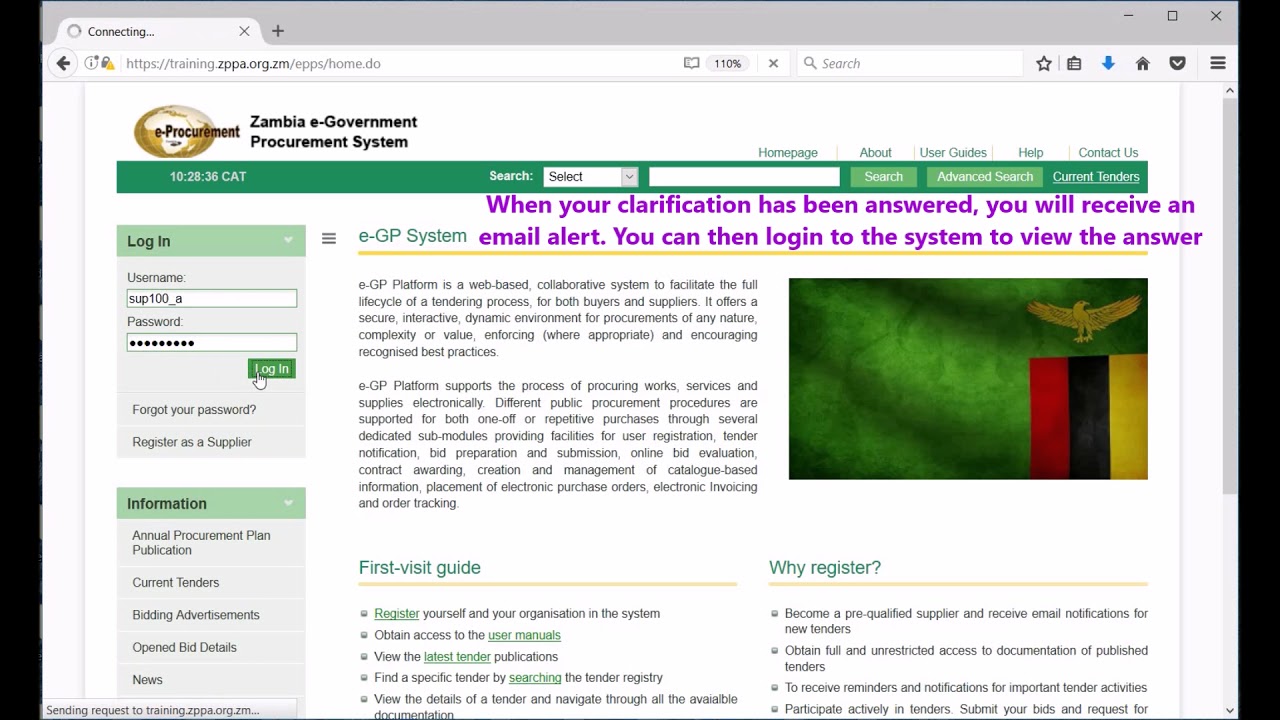Click the Log In button
The image size is (1280, 720).
[x=272, y=369]
